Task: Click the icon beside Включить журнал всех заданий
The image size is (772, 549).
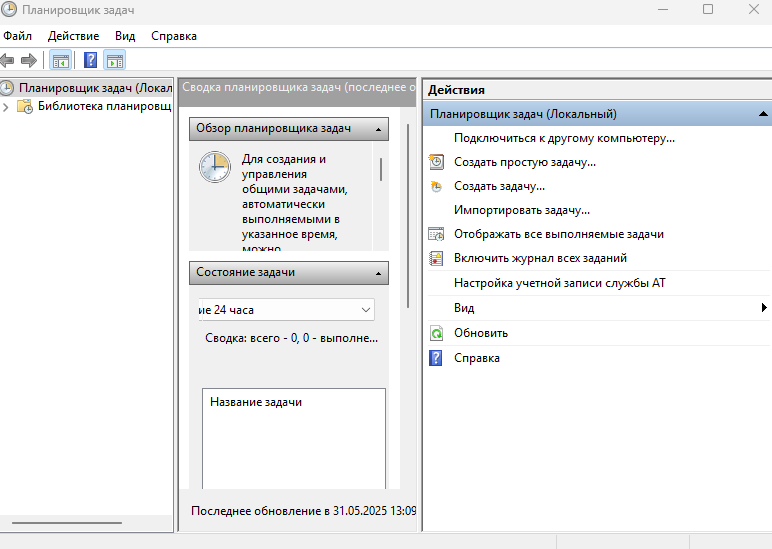Action: [x=436, y=258]
